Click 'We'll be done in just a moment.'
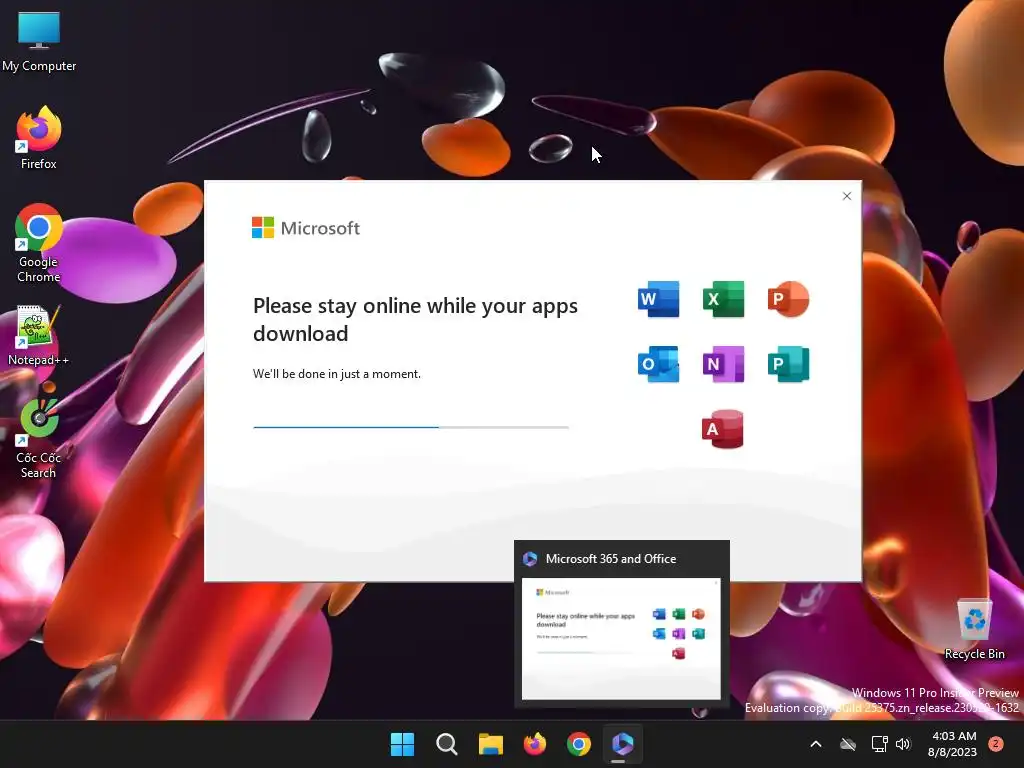The image size is (1024, 768). tap(337, 374)
